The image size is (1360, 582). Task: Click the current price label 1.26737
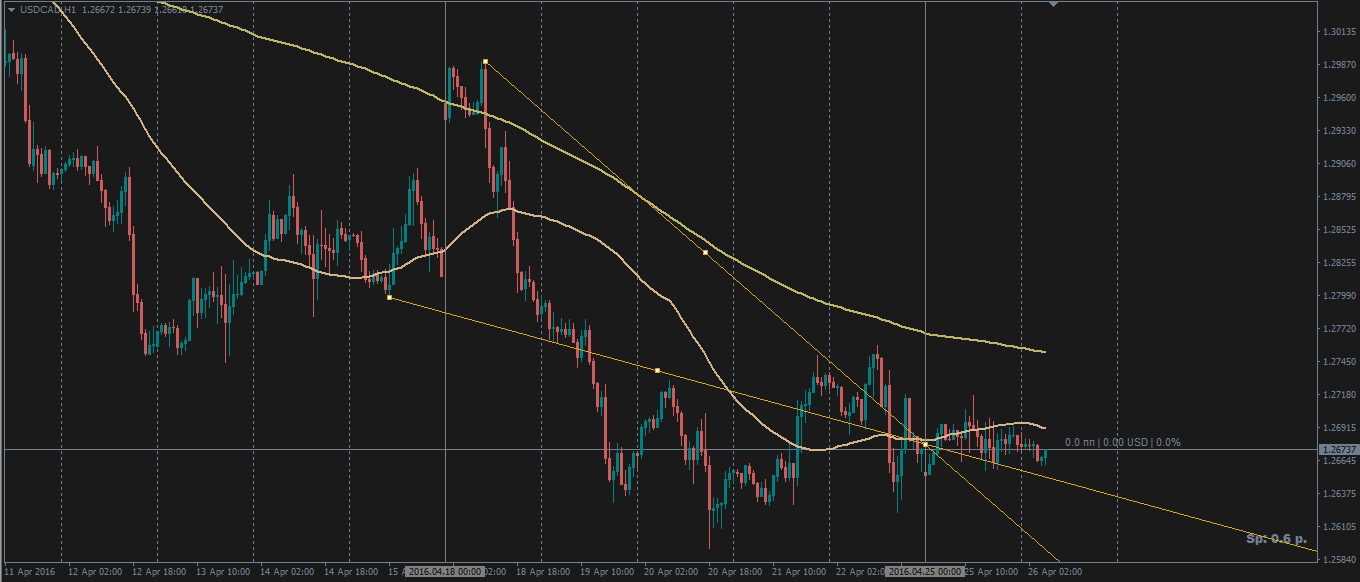(x=1337, y=450)
